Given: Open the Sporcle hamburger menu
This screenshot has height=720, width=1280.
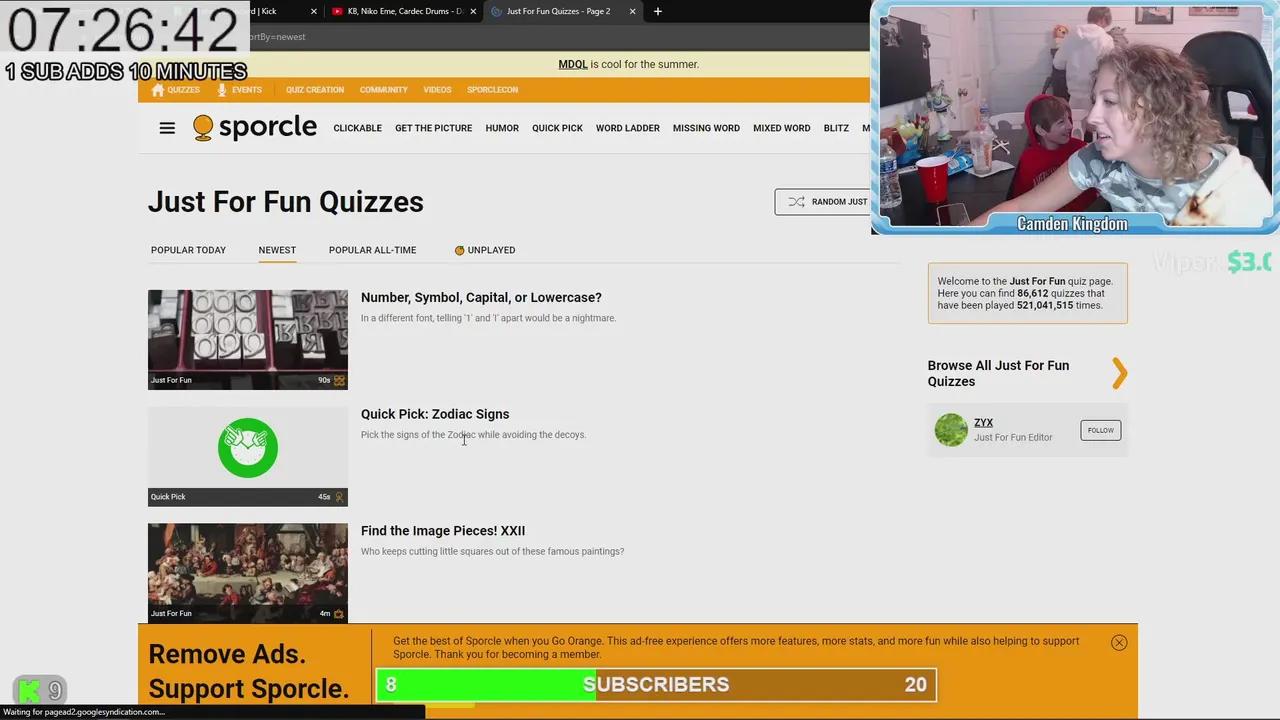Looking at the screenshot, I should pyautogui.click(x=167, y=128).
